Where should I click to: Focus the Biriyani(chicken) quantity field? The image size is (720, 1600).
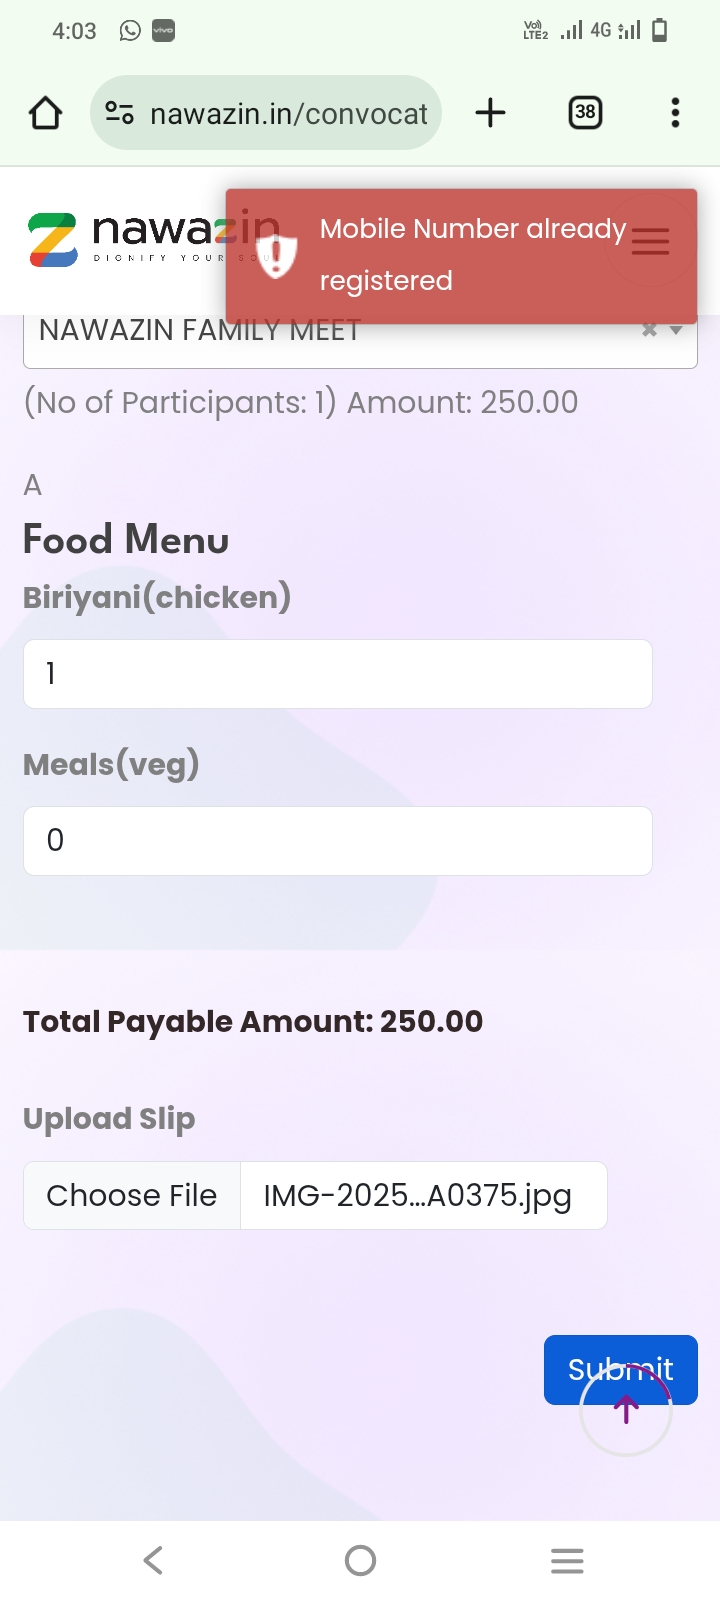(338, 674)
